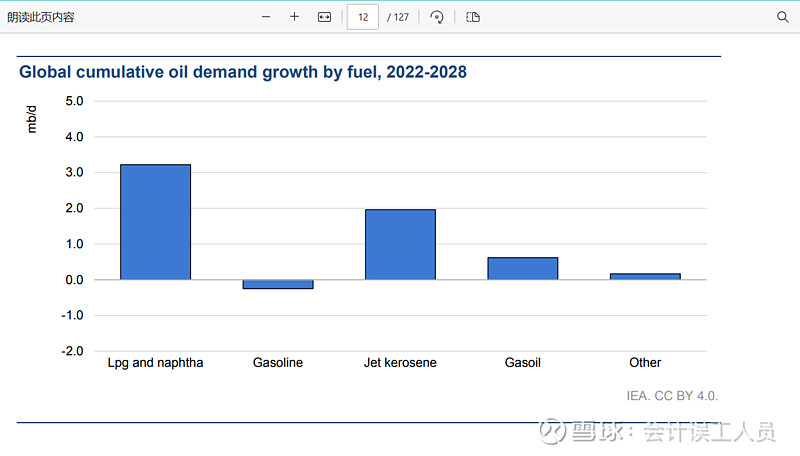
Task: Click the '3.0' y-axis value
Action: [x=74, y=172]
